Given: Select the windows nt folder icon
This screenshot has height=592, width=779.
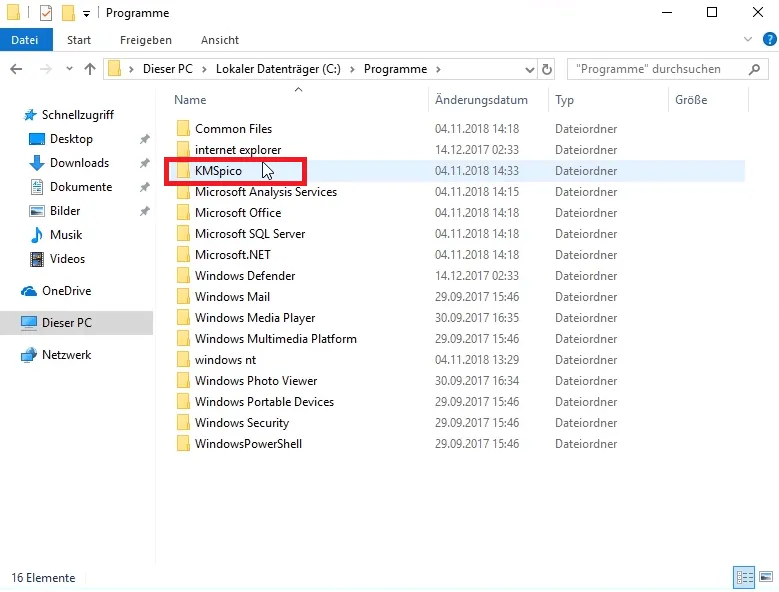Looking at the screenshot, I should 183,360.
